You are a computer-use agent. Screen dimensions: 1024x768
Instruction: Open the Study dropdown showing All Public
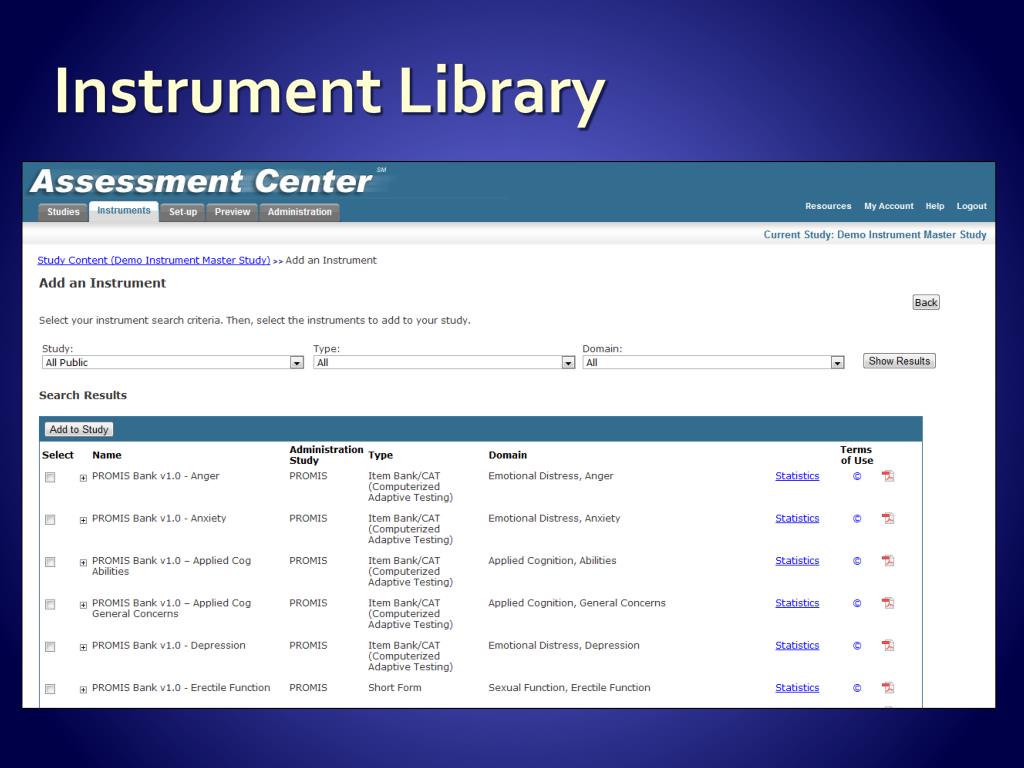pos(173,362)
